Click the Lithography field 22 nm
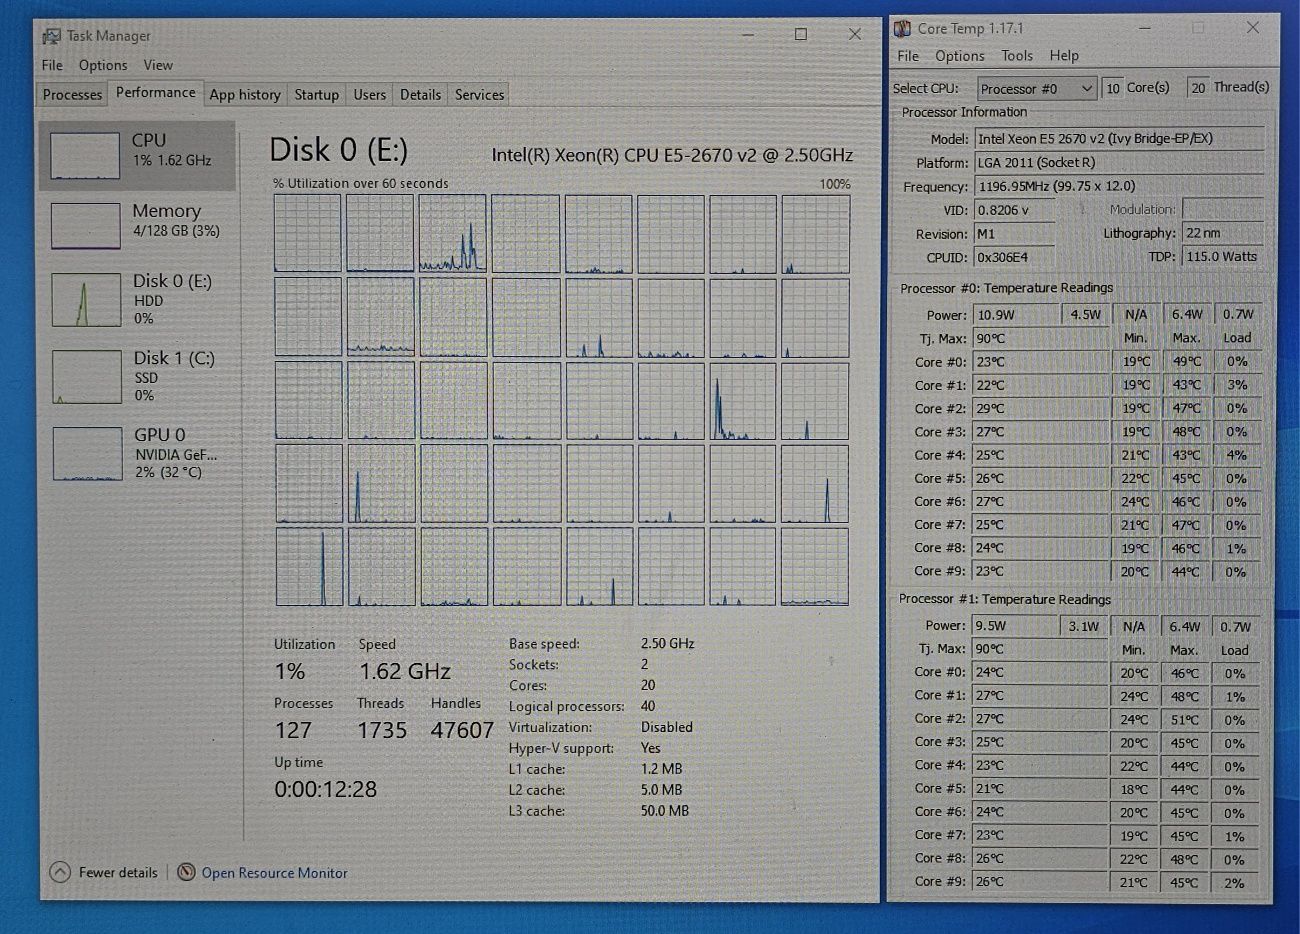1300x934 pixels. [x=1222, y=233]
